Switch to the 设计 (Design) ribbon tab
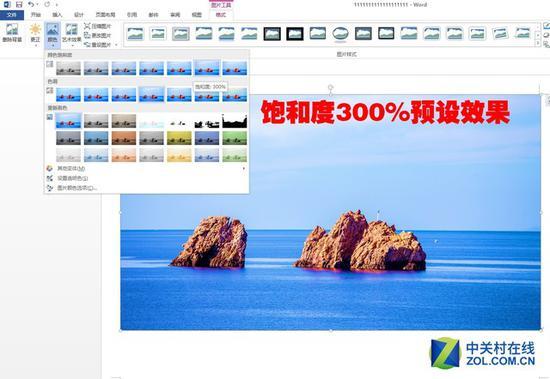The height and width of the screenshot is (379, 550). [79, 15]
